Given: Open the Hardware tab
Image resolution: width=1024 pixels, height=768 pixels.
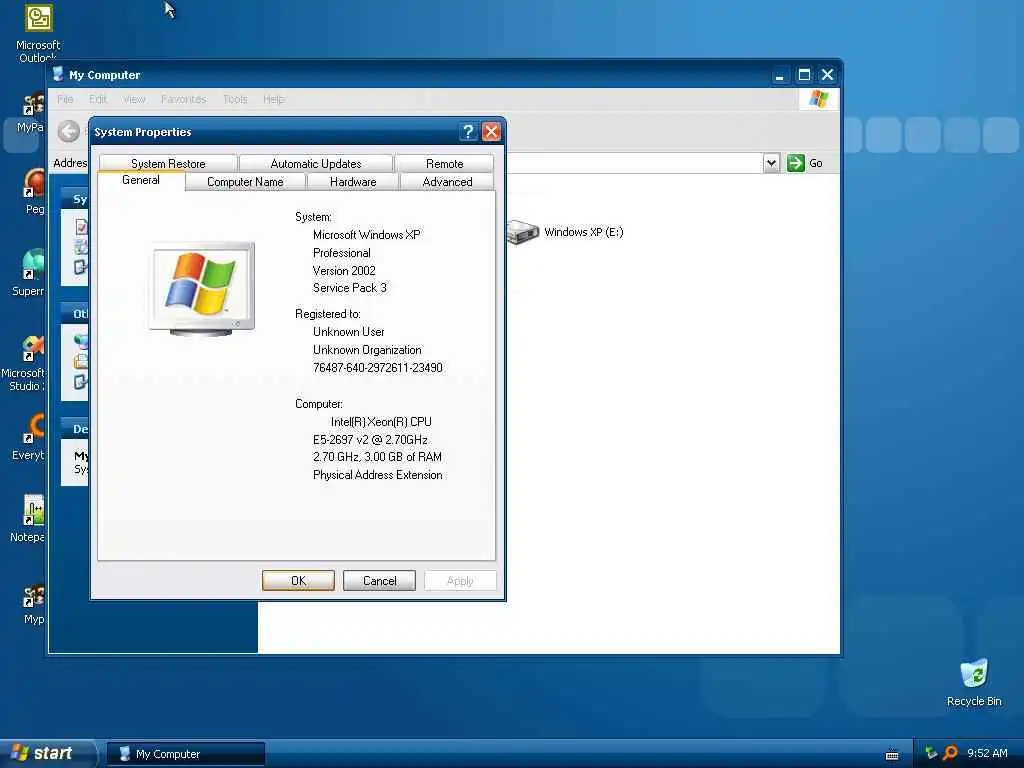Looking at the screenshot, I should [353, 182].
